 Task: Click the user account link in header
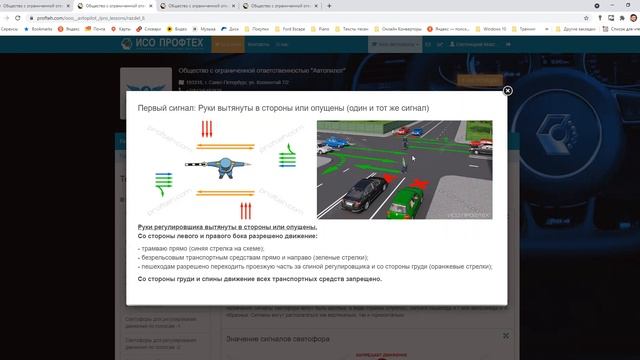(473, 44)
